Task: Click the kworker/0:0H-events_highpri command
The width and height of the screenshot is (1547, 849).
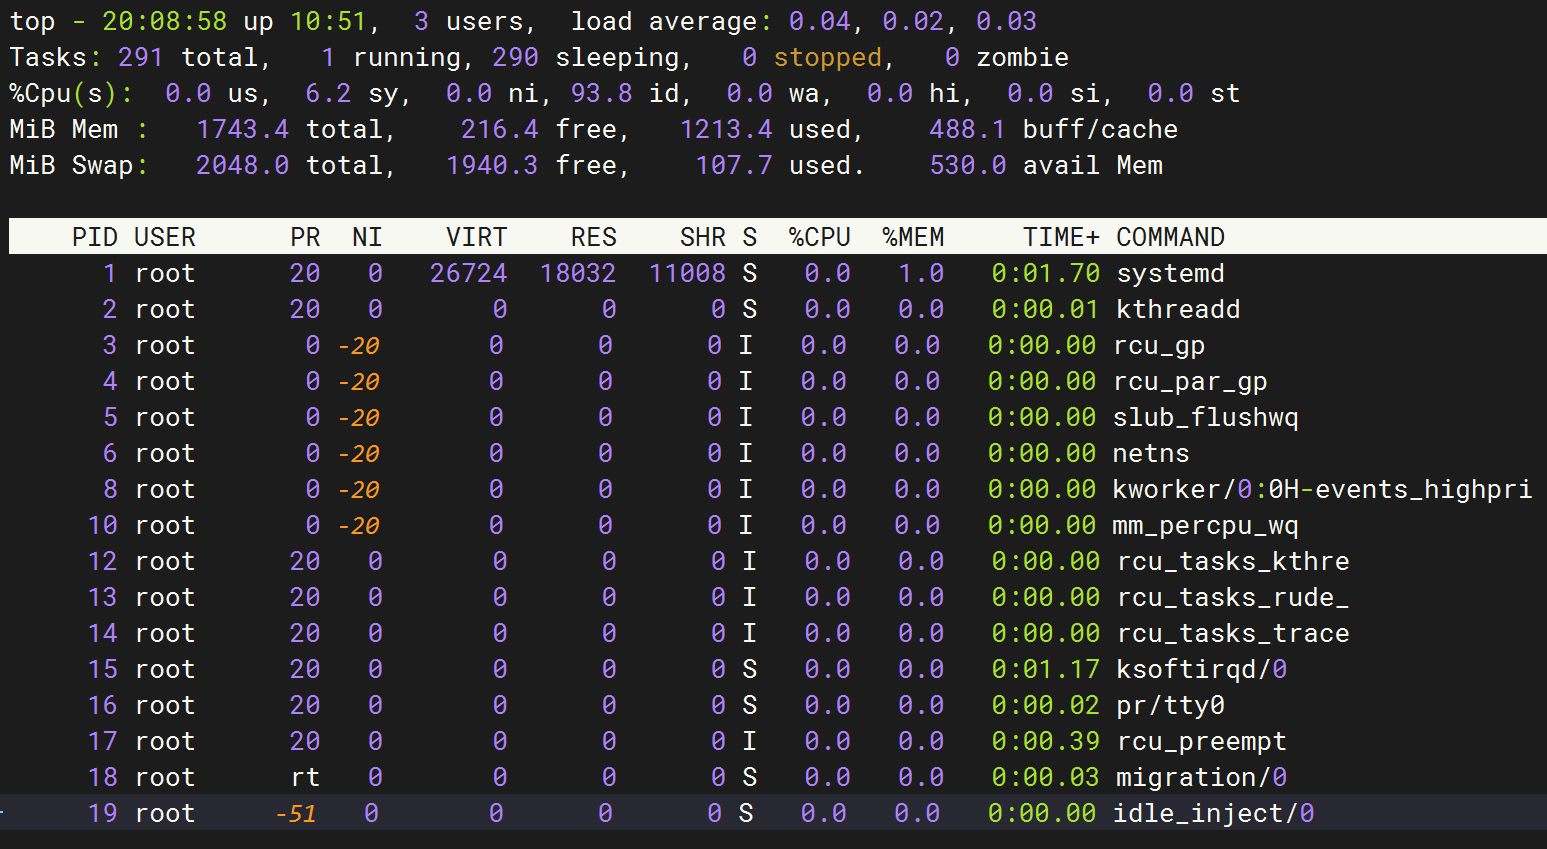Action: (x=1322, y=489)
